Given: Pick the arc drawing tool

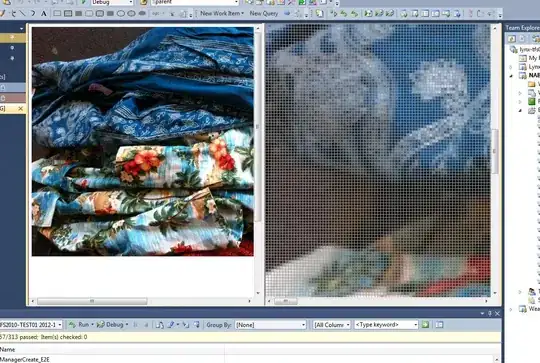Looking at the screenshot, I should [33, 14].
